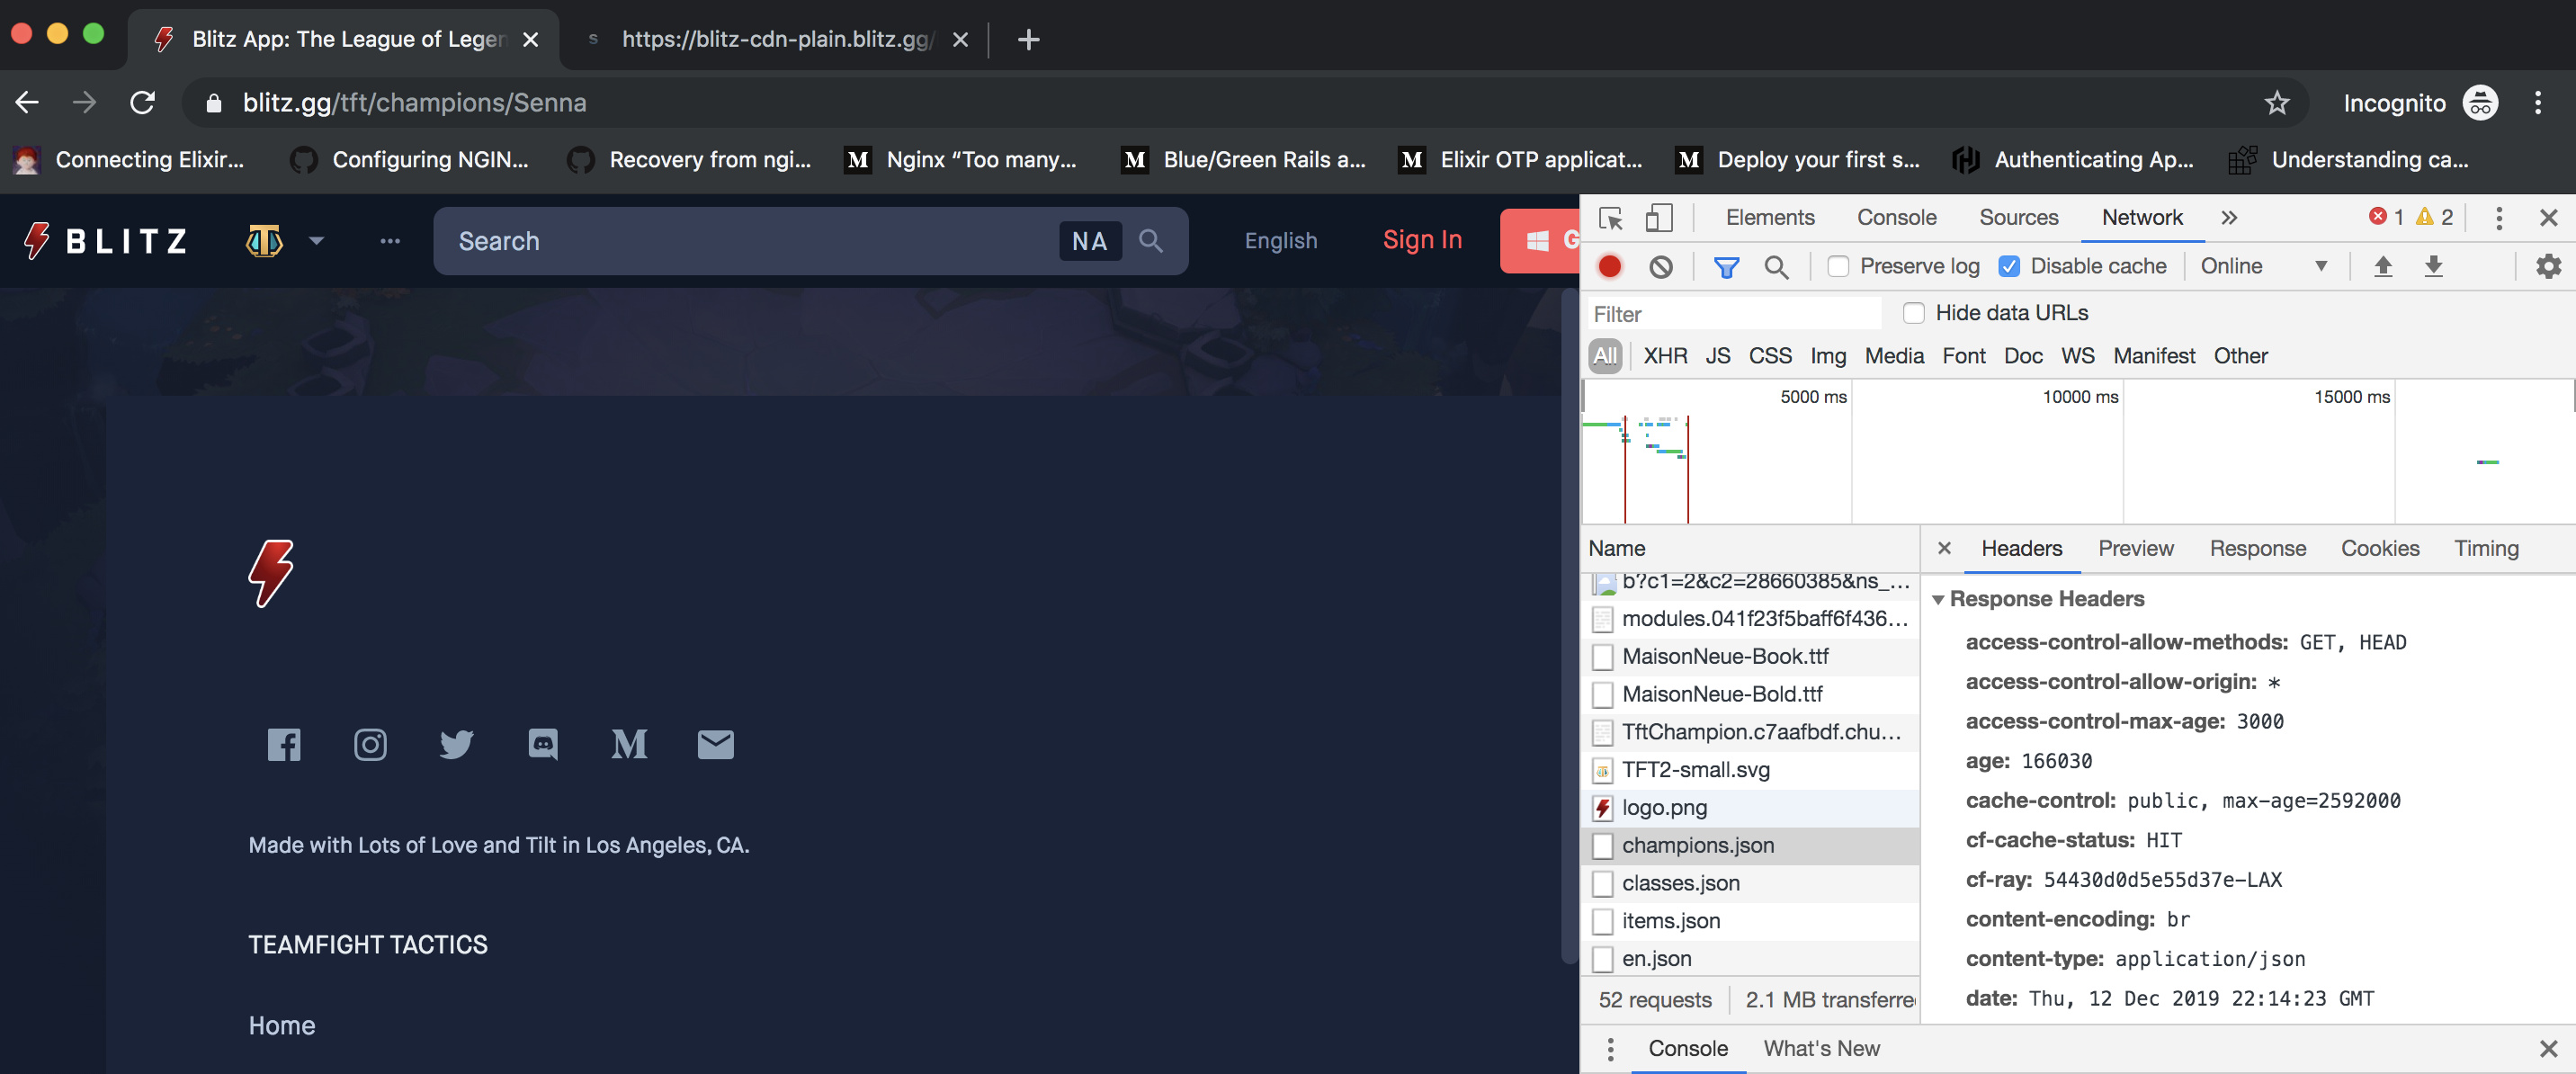Enable the Preserve log checkbox
2576x1074 pixels.
pos(1838,266)
